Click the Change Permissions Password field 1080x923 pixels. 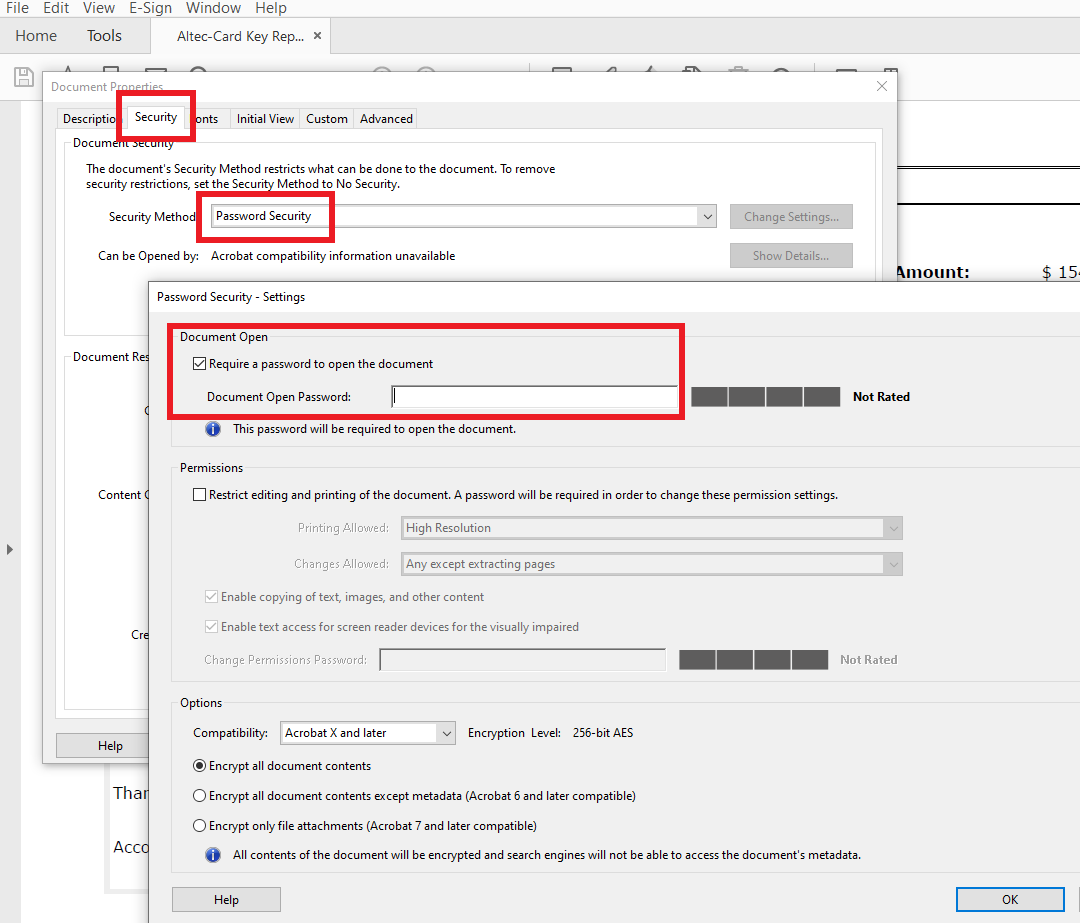tap(523, 660)
